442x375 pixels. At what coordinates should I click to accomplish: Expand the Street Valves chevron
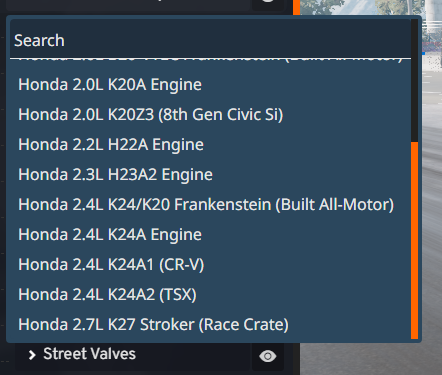click(32, 355)
